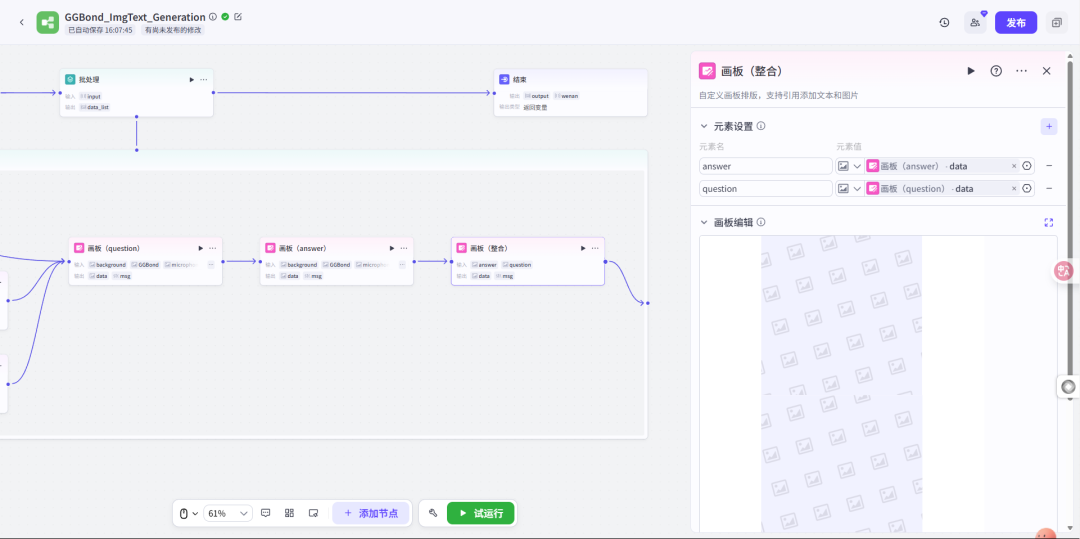Screen dimensions: 1080x539
Task: Open type dropdown for the question element
Action: tap(850, 189)
